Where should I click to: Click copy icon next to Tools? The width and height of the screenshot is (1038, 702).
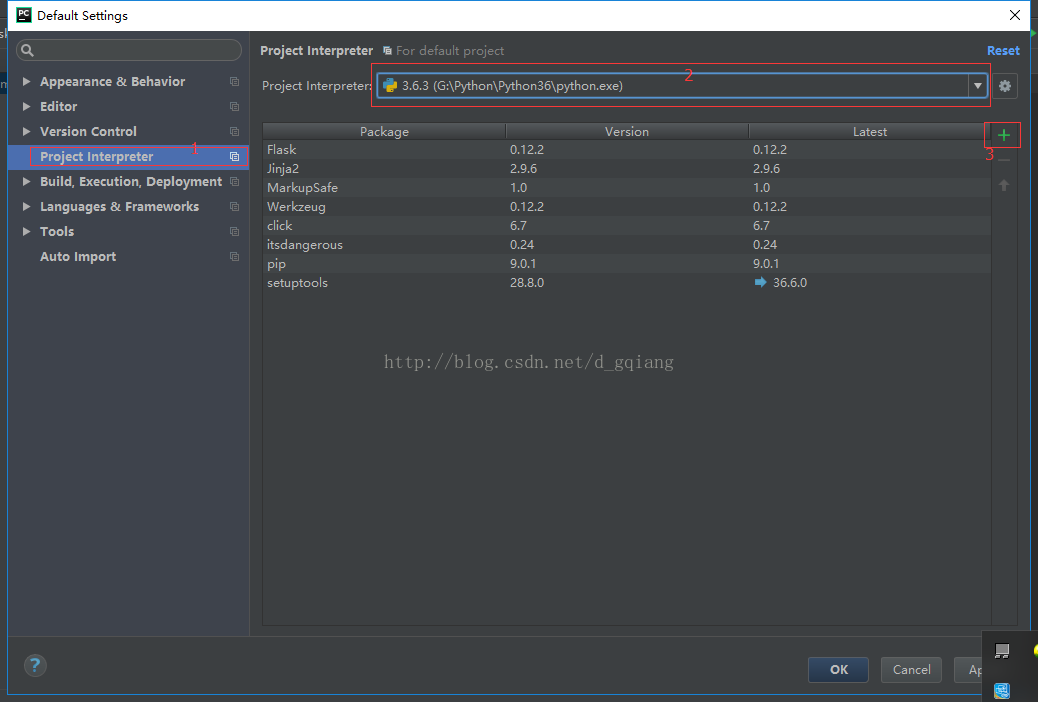point(234,232)
